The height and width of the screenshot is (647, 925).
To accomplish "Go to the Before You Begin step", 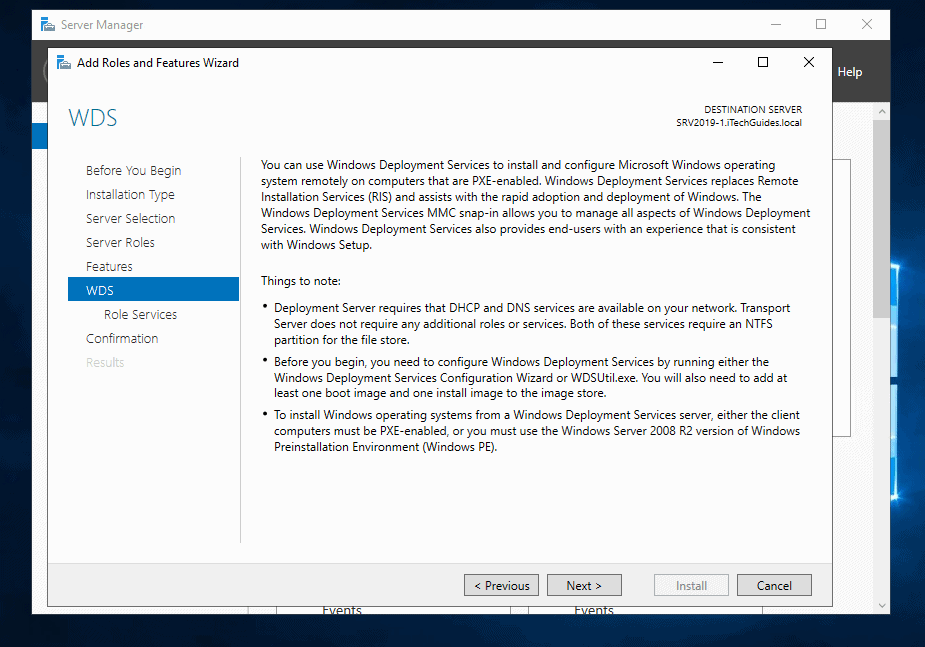I will (133, 171).
